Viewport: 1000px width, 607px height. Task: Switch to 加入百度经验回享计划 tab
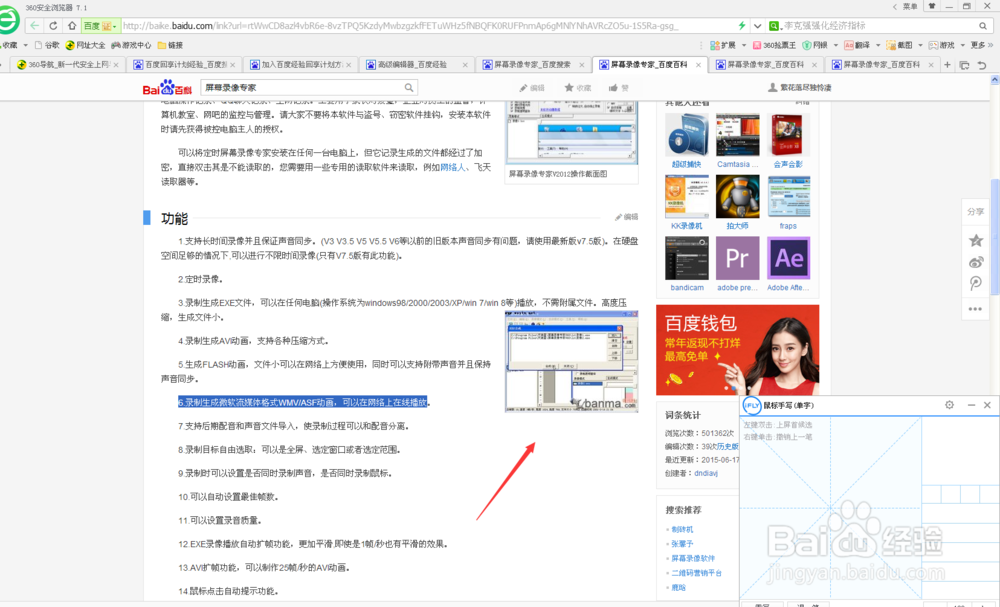click(x=300, y=64)
